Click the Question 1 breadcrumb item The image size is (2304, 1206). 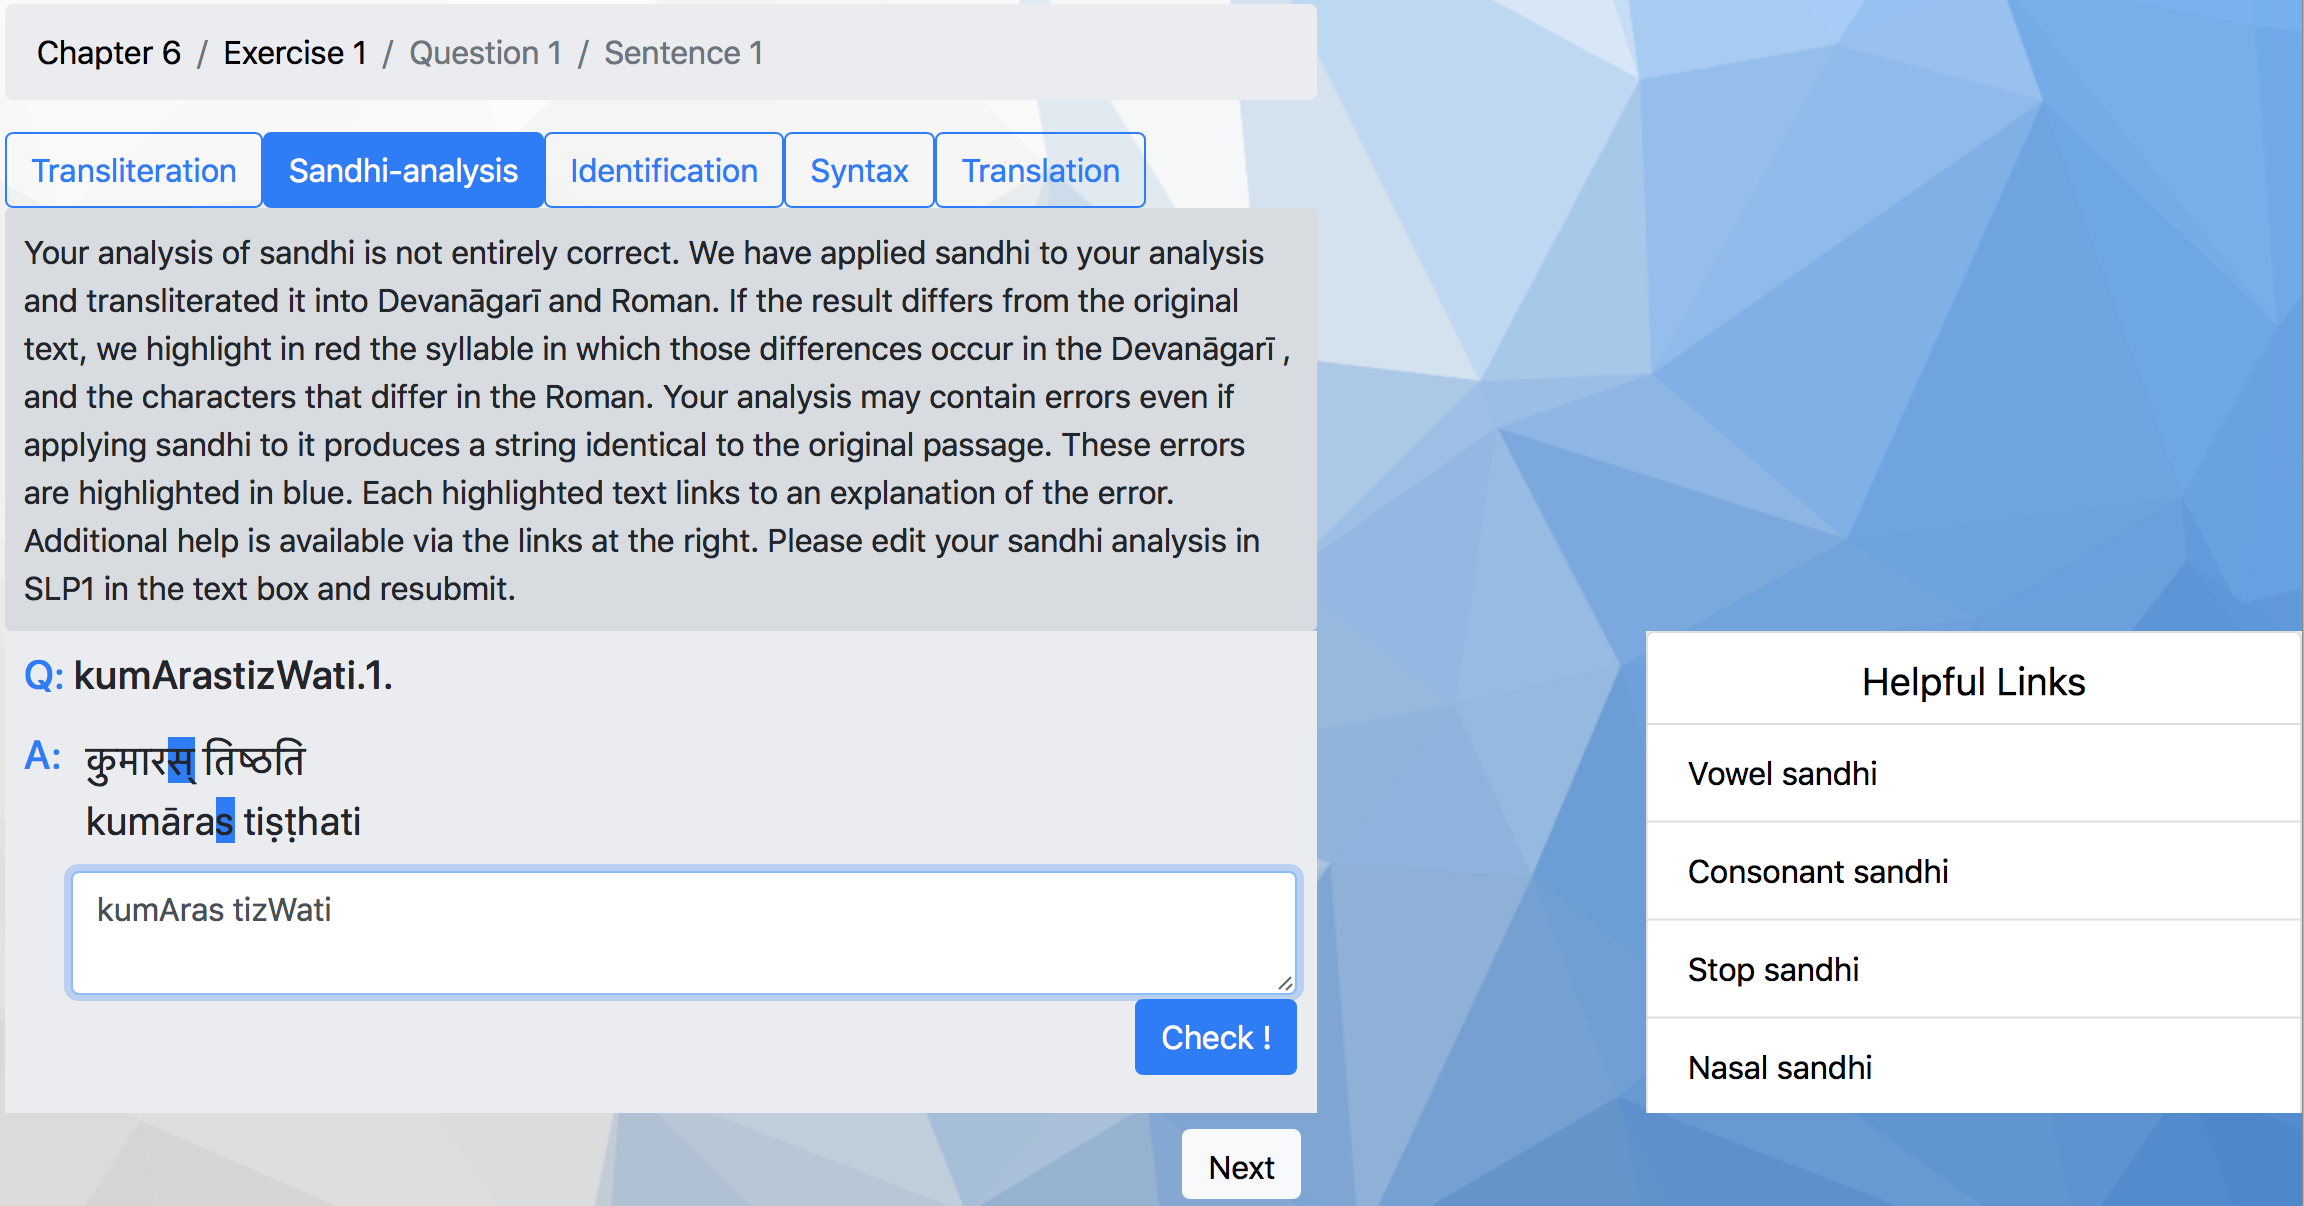(x=486, y=53)
